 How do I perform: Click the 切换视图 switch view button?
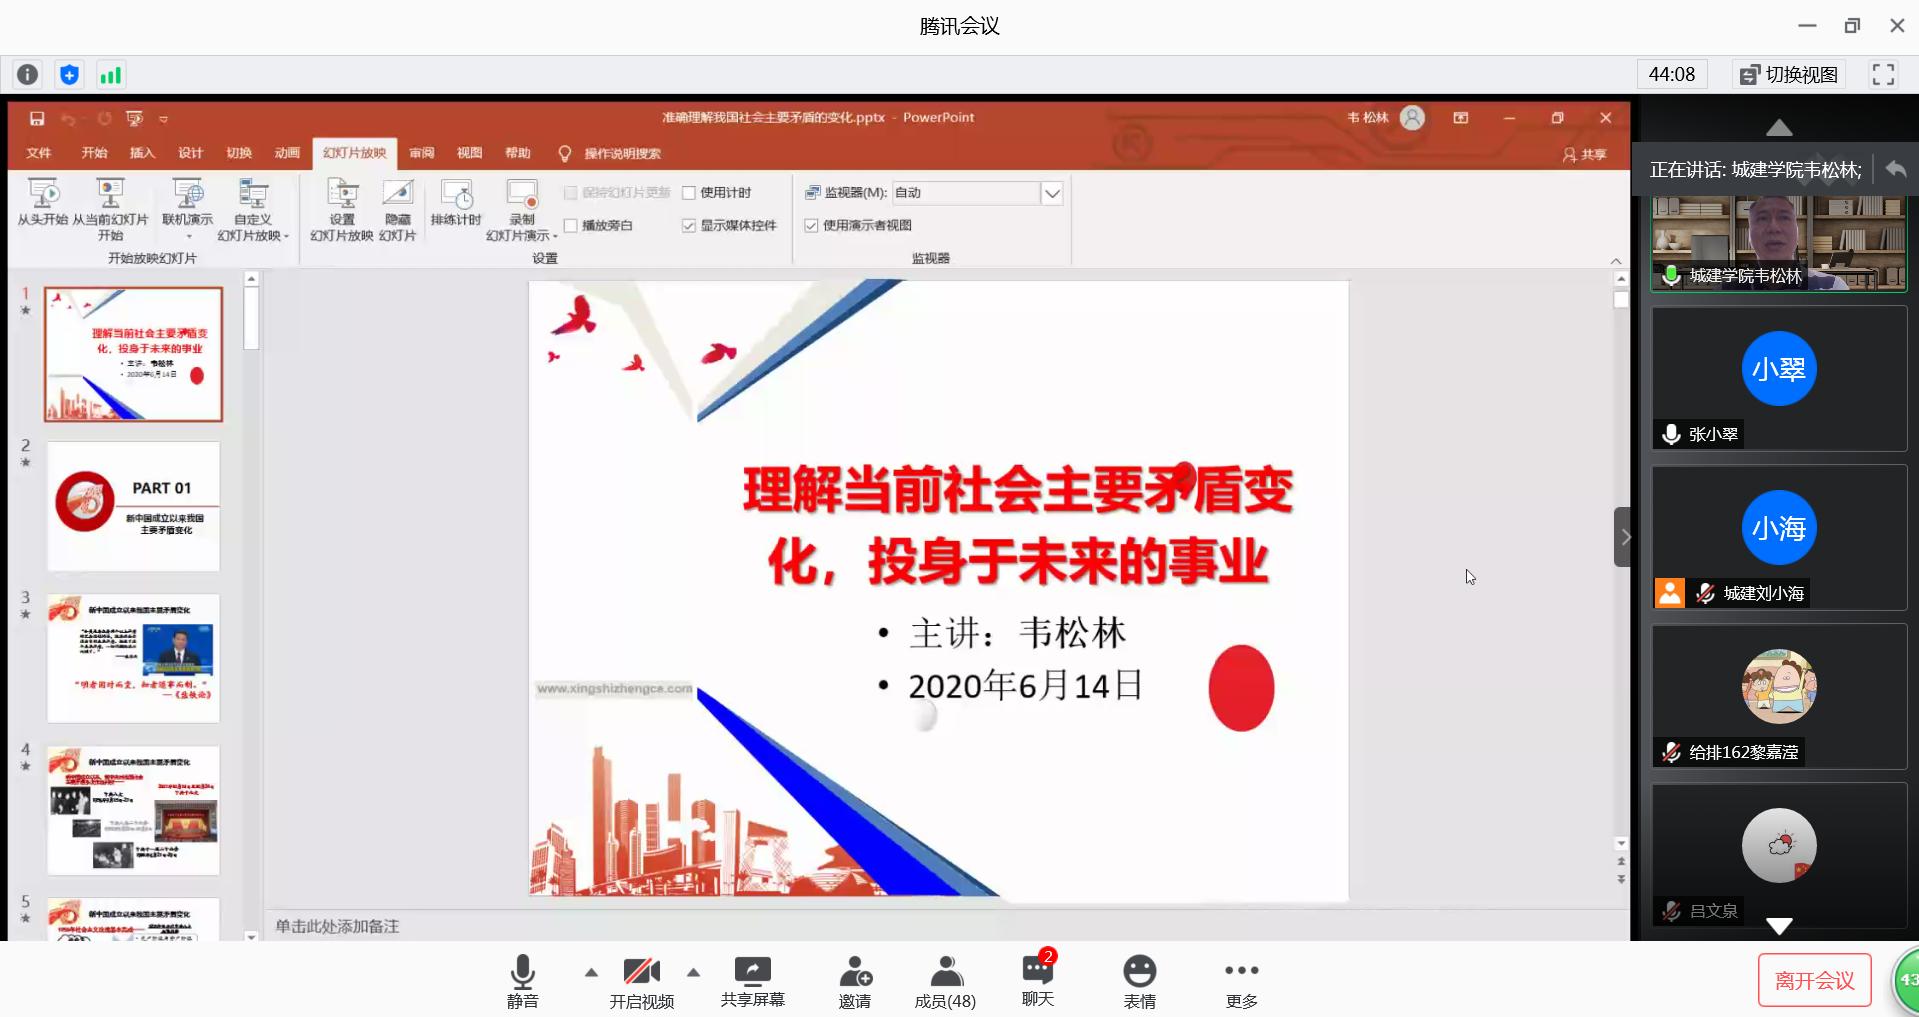click(1789, 75)
